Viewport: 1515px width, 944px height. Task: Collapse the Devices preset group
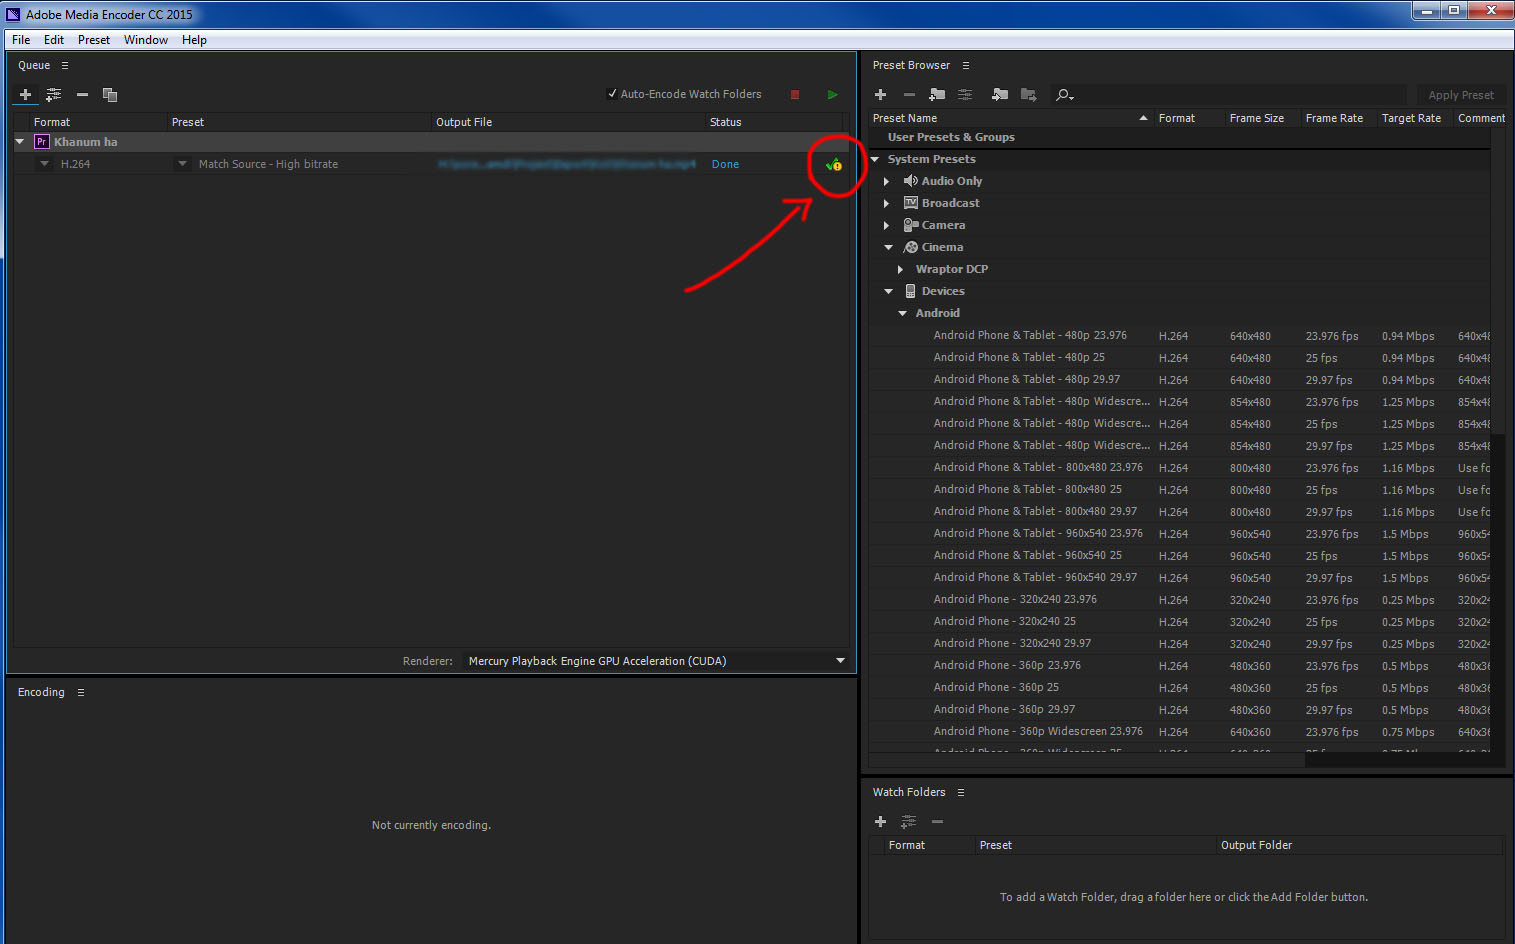[x=888, y=291]
